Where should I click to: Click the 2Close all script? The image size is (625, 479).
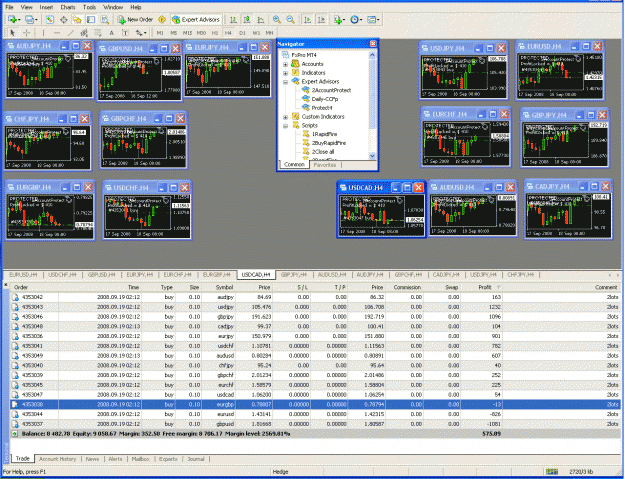[322, 152]
